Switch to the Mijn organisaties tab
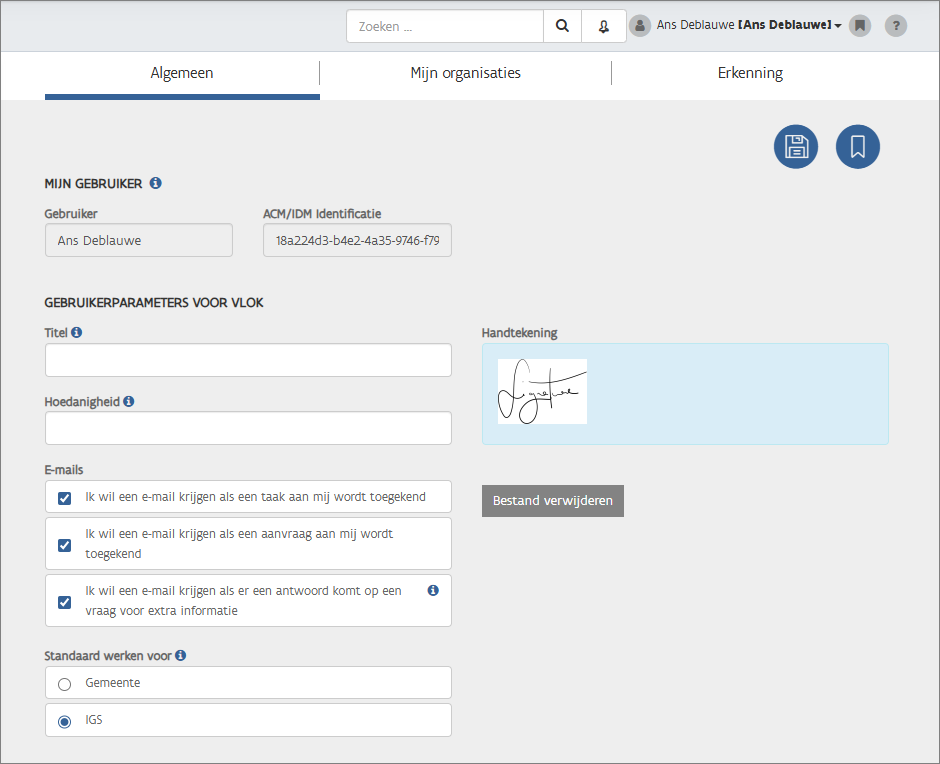This screenshot has height=764, width=940. click(x=465, y=73)
